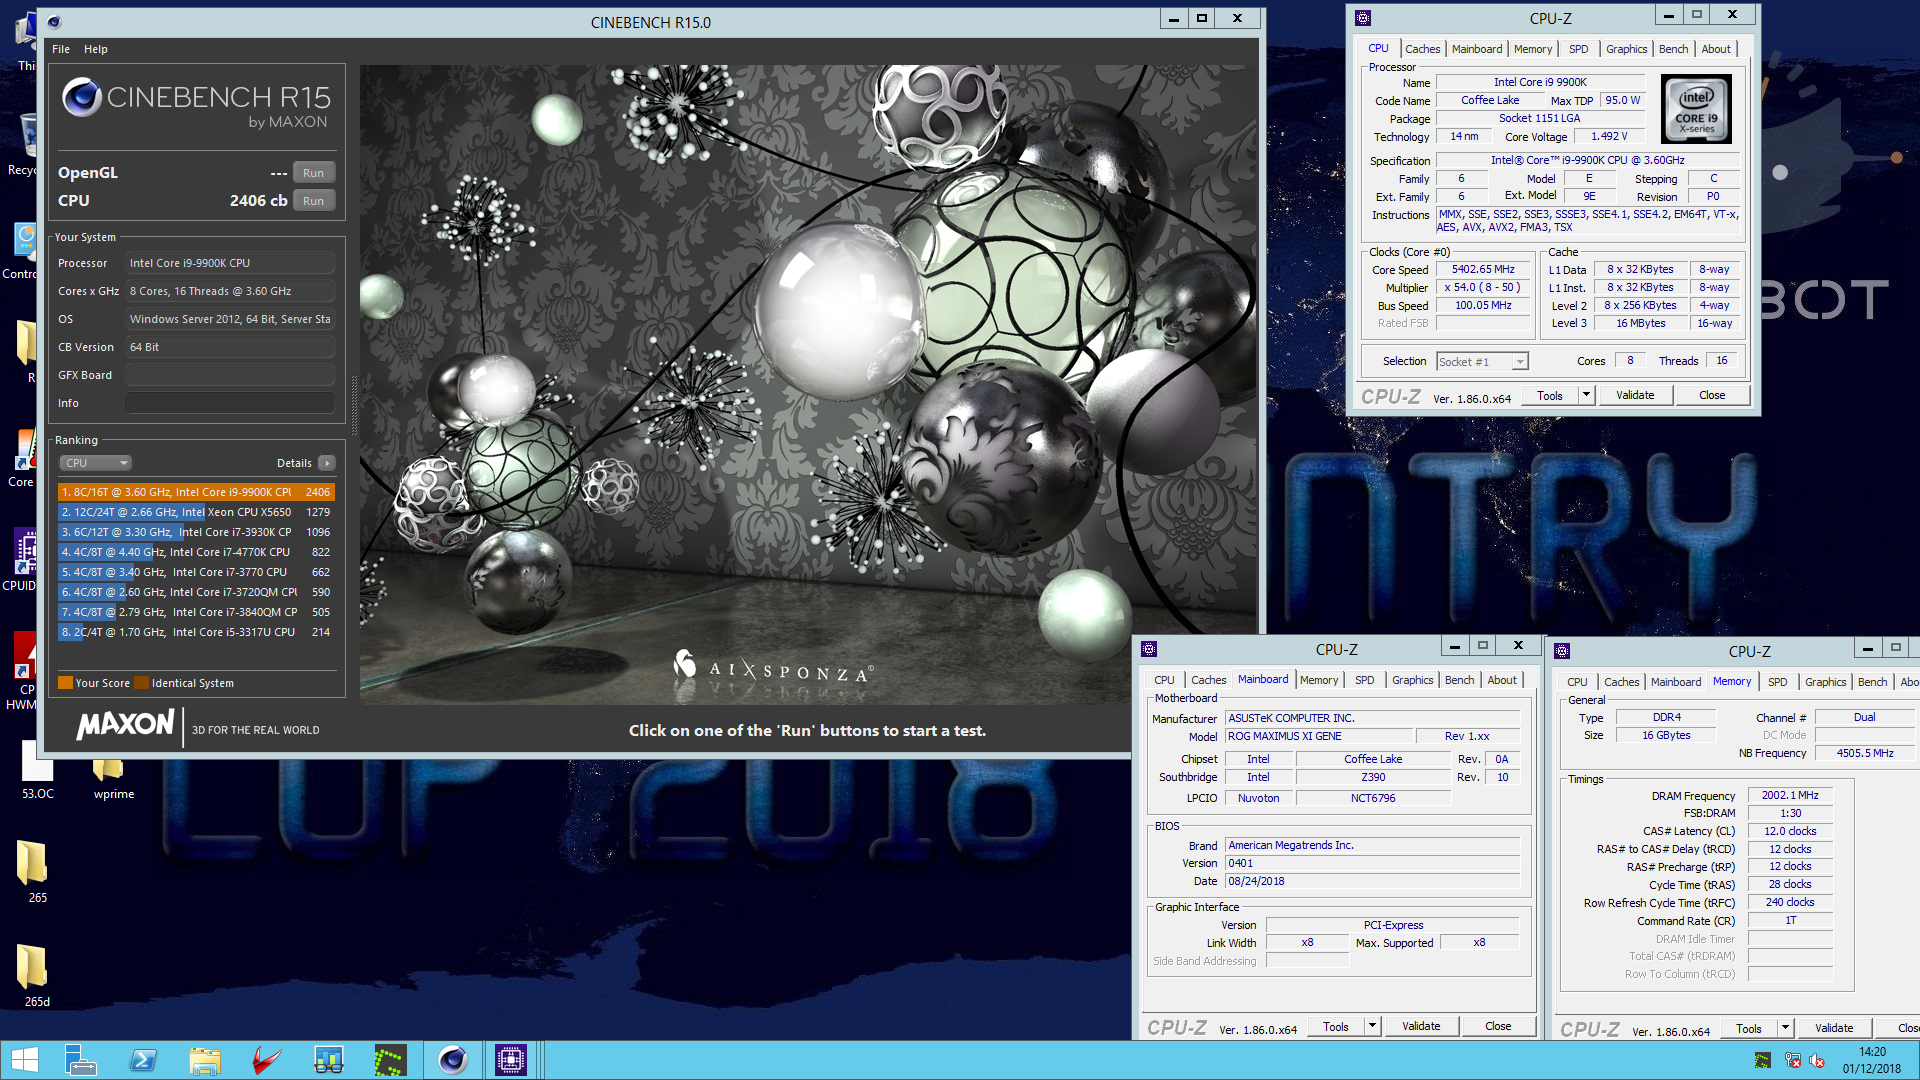
Task: Run the OpenGL benchmark
Action: tap(313, 173)
